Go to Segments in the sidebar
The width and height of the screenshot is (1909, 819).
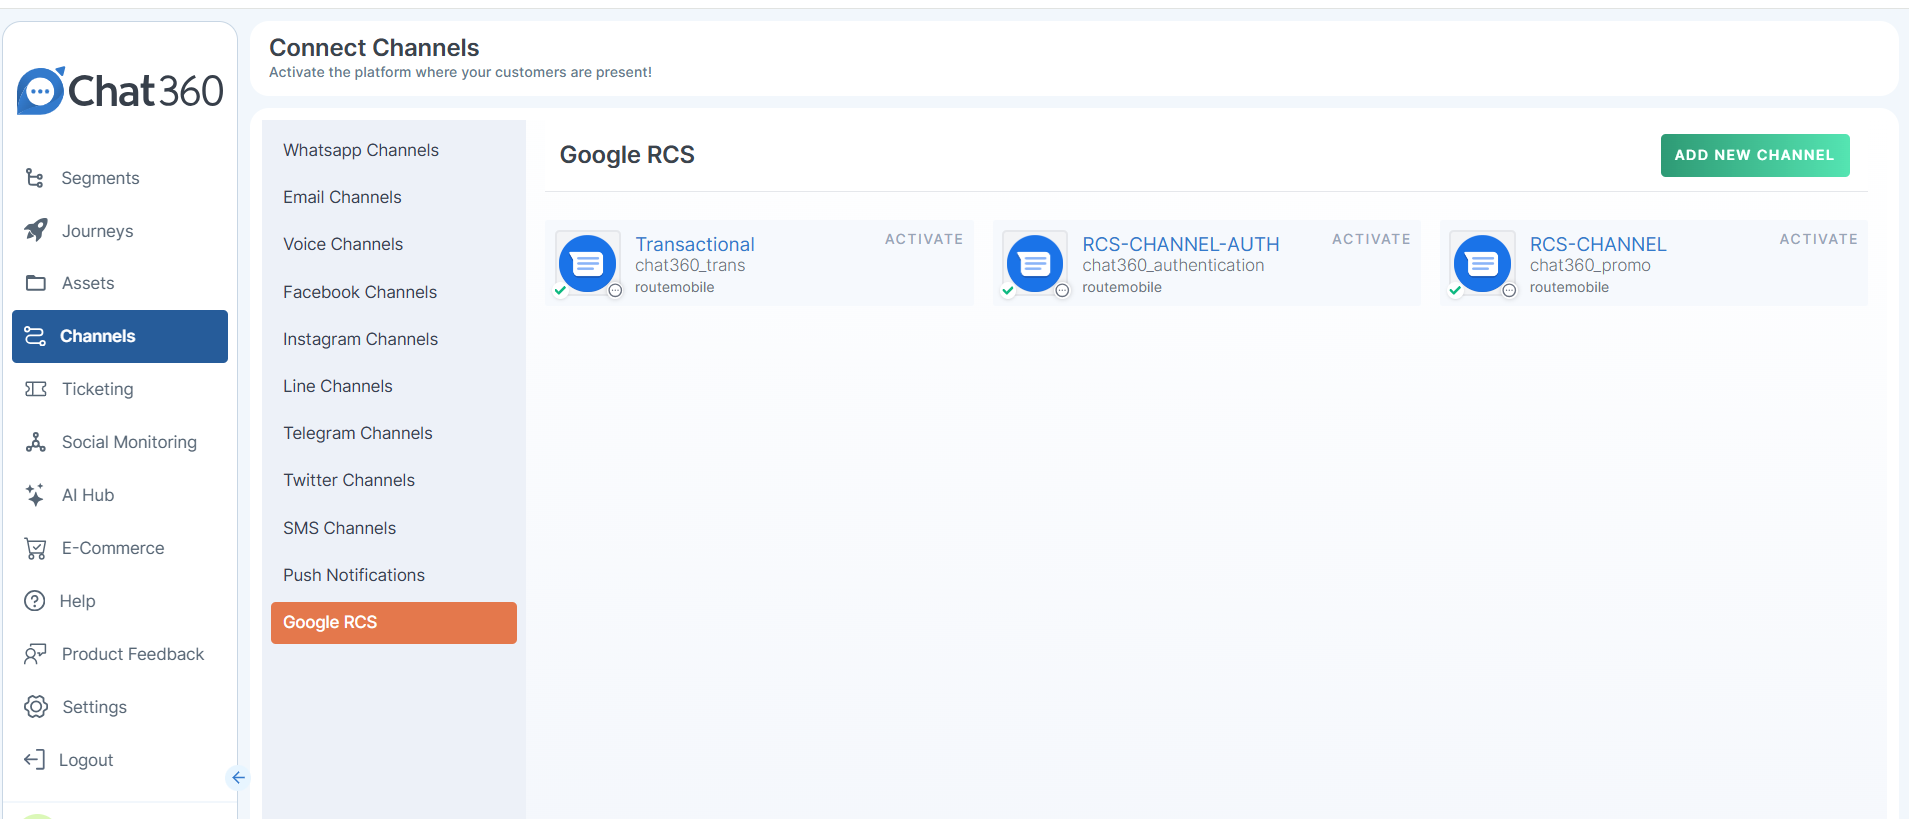click(100, 178)
